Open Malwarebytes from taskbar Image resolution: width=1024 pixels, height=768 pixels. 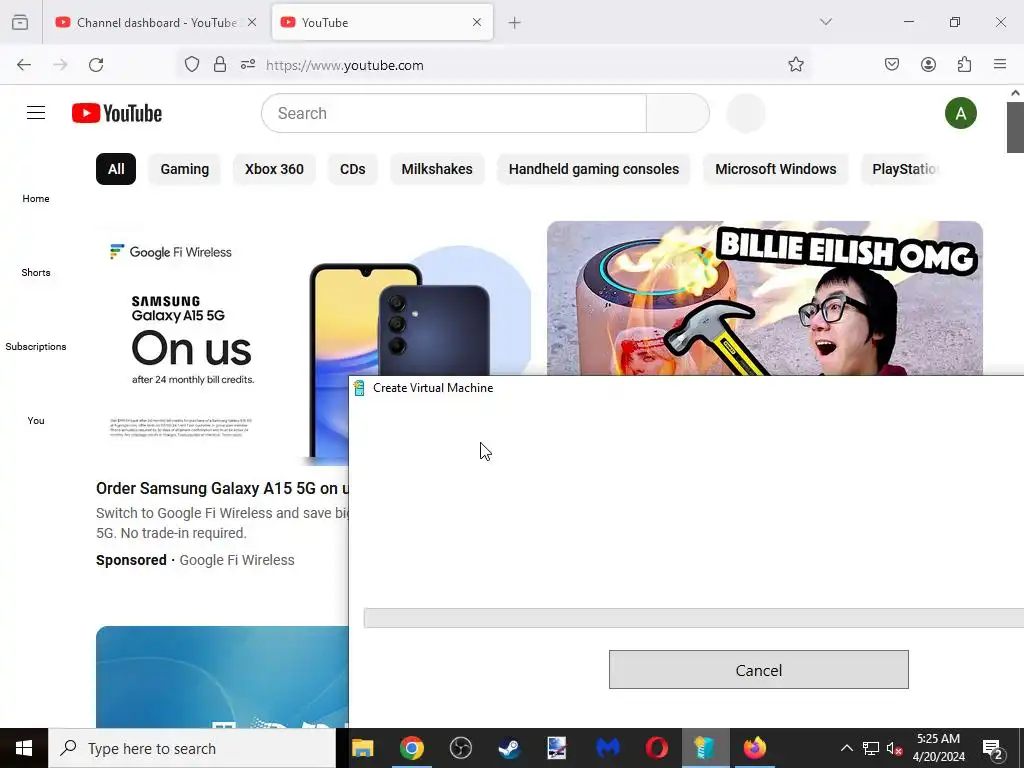pos(607,748)
